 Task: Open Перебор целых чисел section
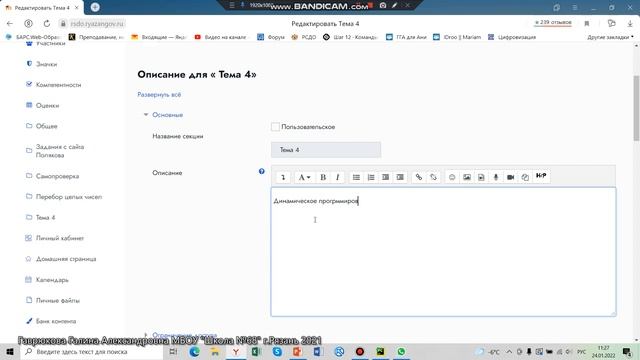point(69,197)
